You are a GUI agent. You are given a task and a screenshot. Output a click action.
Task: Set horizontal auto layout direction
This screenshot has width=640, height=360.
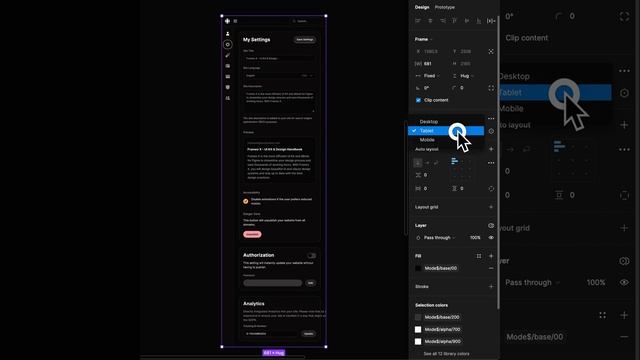pos(427,163)
